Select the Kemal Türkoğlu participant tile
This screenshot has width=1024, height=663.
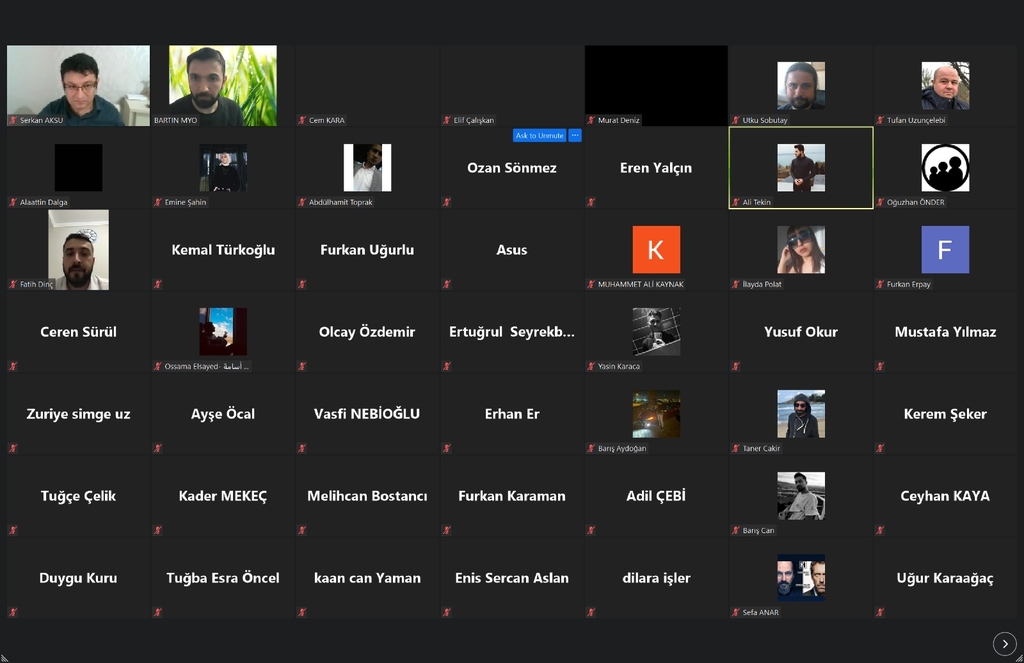(x=223, y=250)
